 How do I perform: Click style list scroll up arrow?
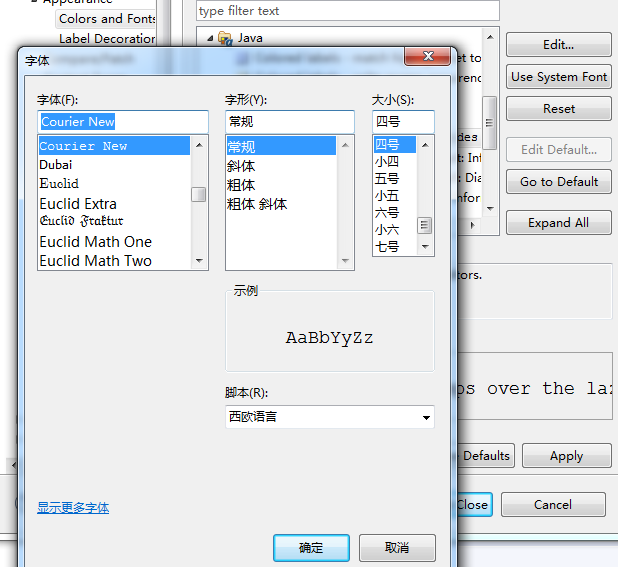point(345,145)
